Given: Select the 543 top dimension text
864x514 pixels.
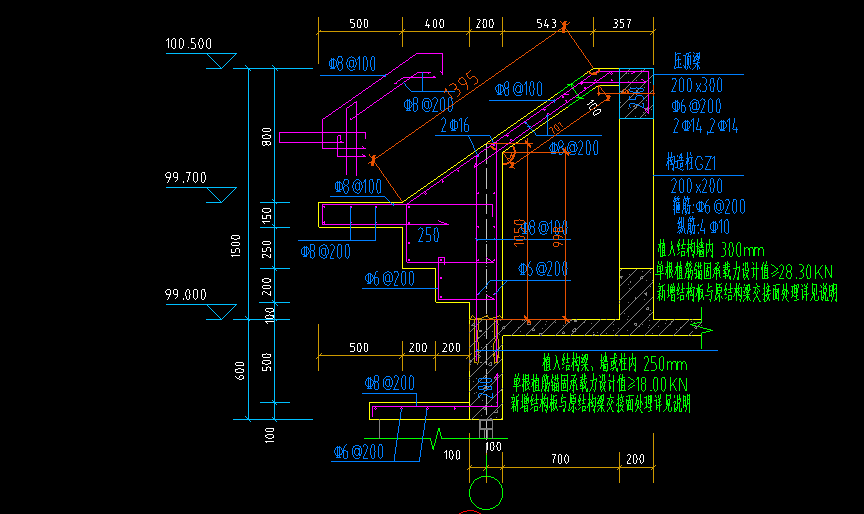Looking at the screenshot, I should 546,22.
